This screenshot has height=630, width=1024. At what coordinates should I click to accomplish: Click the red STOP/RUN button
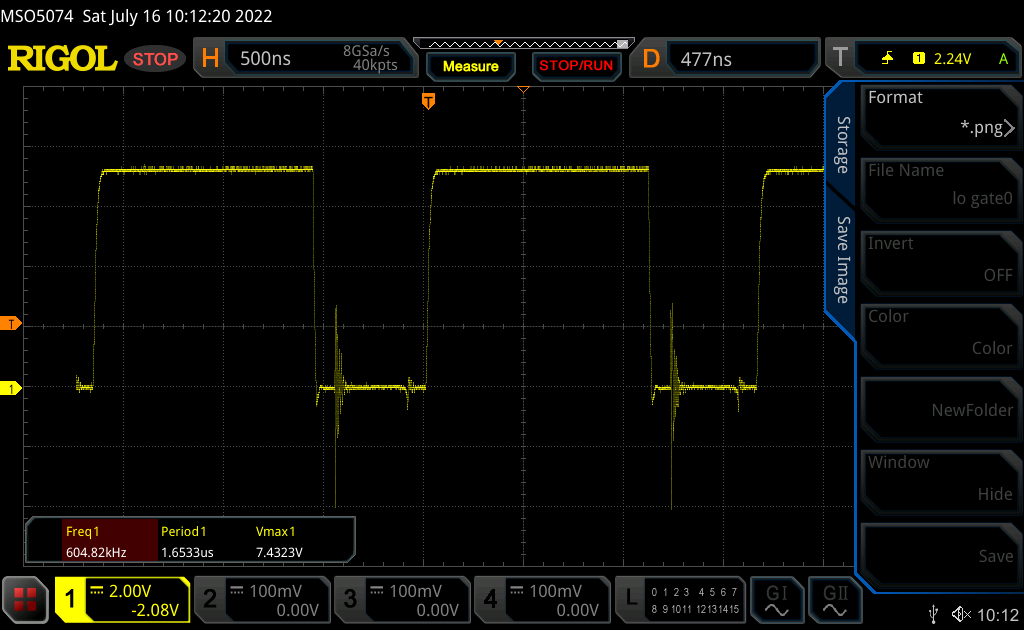575,66
